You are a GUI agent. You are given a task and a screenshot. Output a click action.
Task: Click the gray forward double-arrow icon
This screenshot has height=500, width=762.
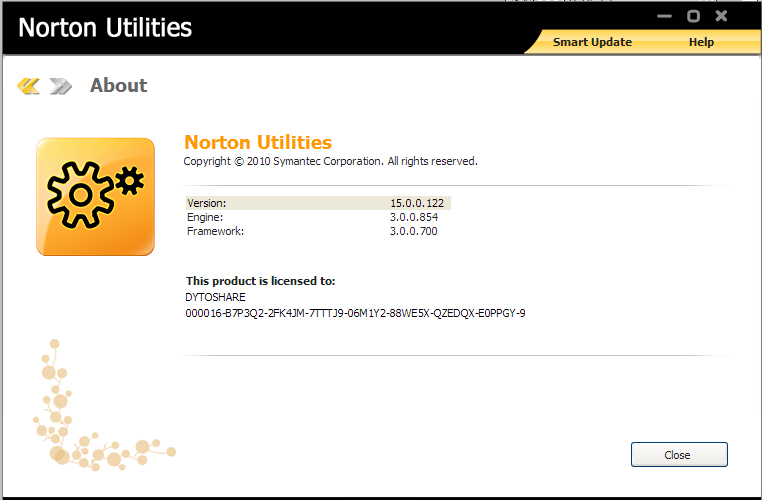pyautogui.click(x=60, y=86)
